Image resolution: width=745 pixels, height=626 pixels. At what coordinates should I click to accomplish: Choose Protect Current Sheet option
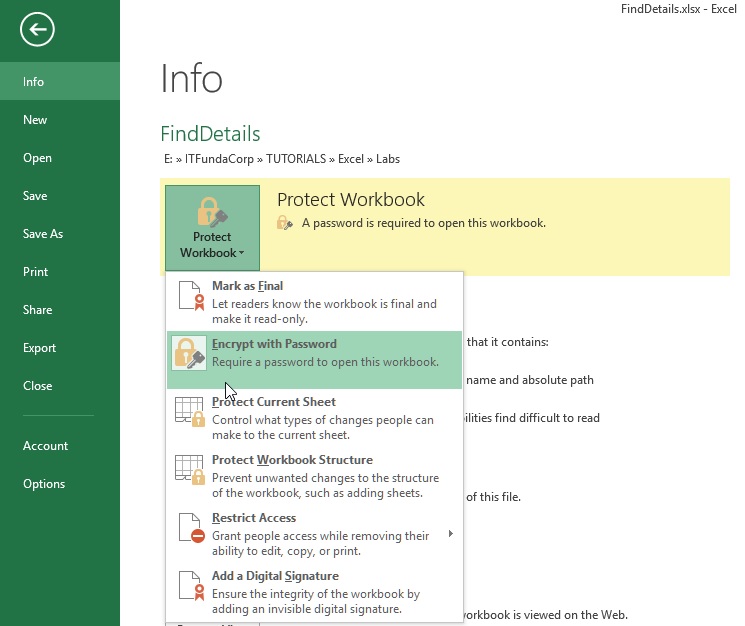click(x=314, y=418)
